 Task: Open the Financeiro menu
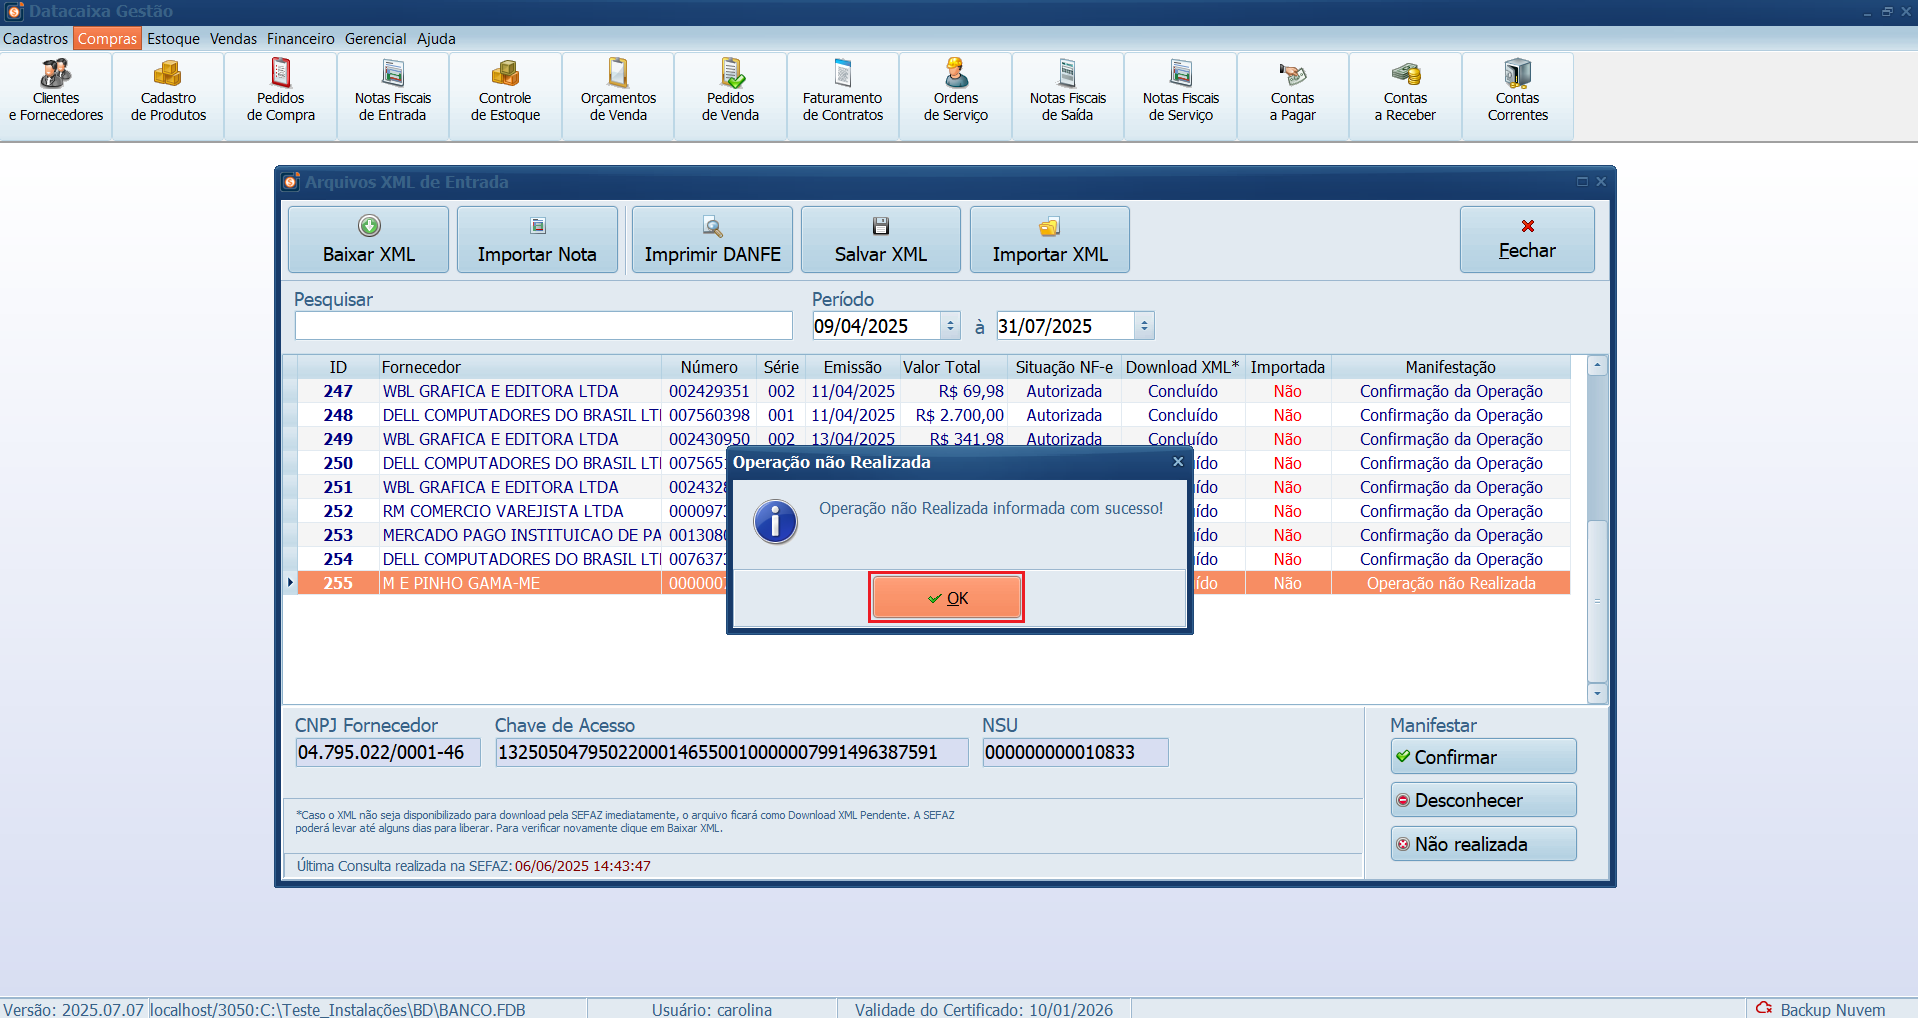coord(300,39)
